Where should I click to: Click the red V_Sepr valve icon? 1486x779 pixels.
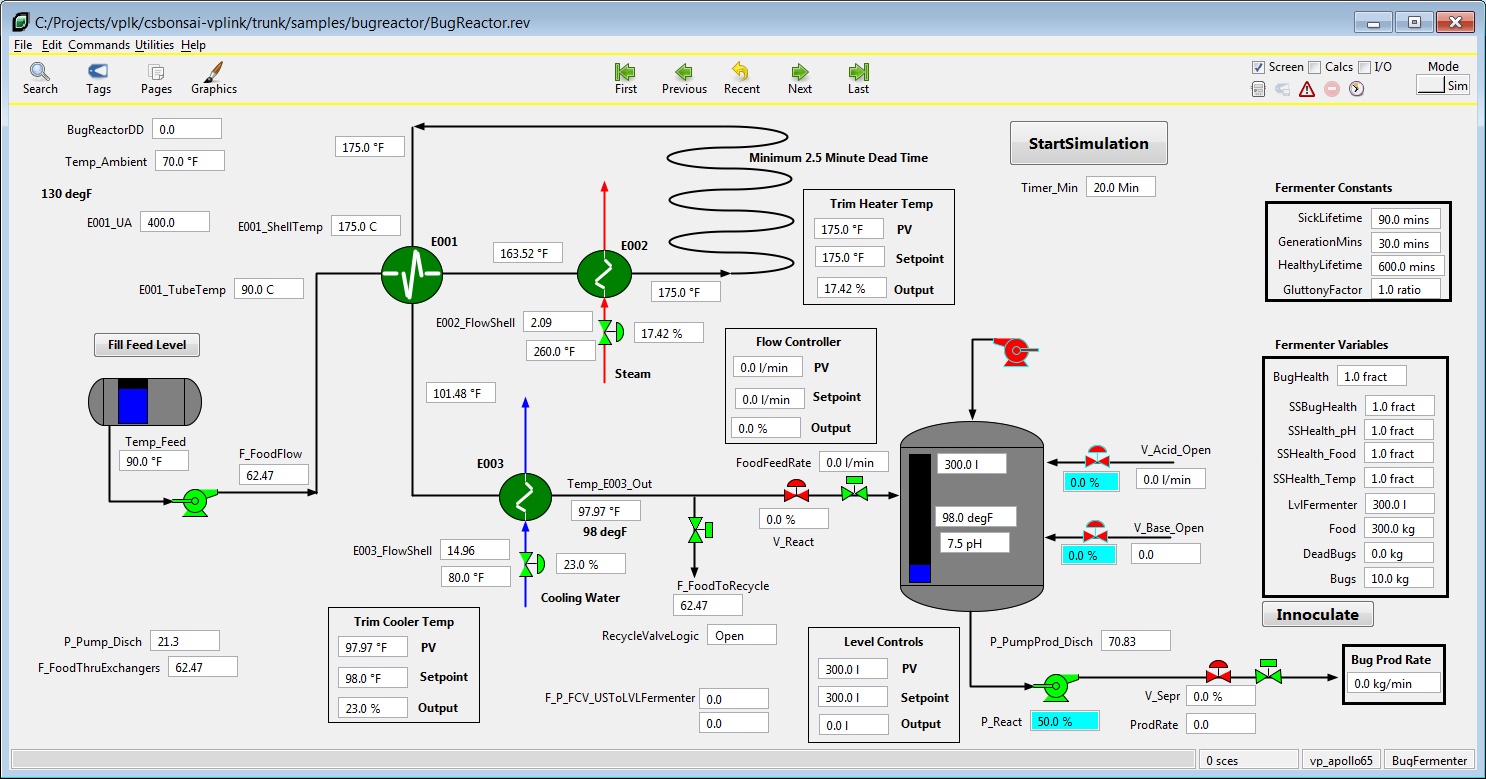[1218, 671]
